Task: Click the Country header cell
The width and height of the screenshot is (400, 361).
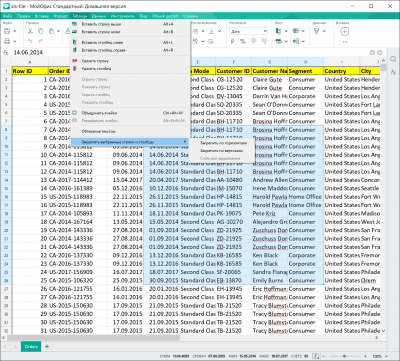Action: (x=342, y=71)
